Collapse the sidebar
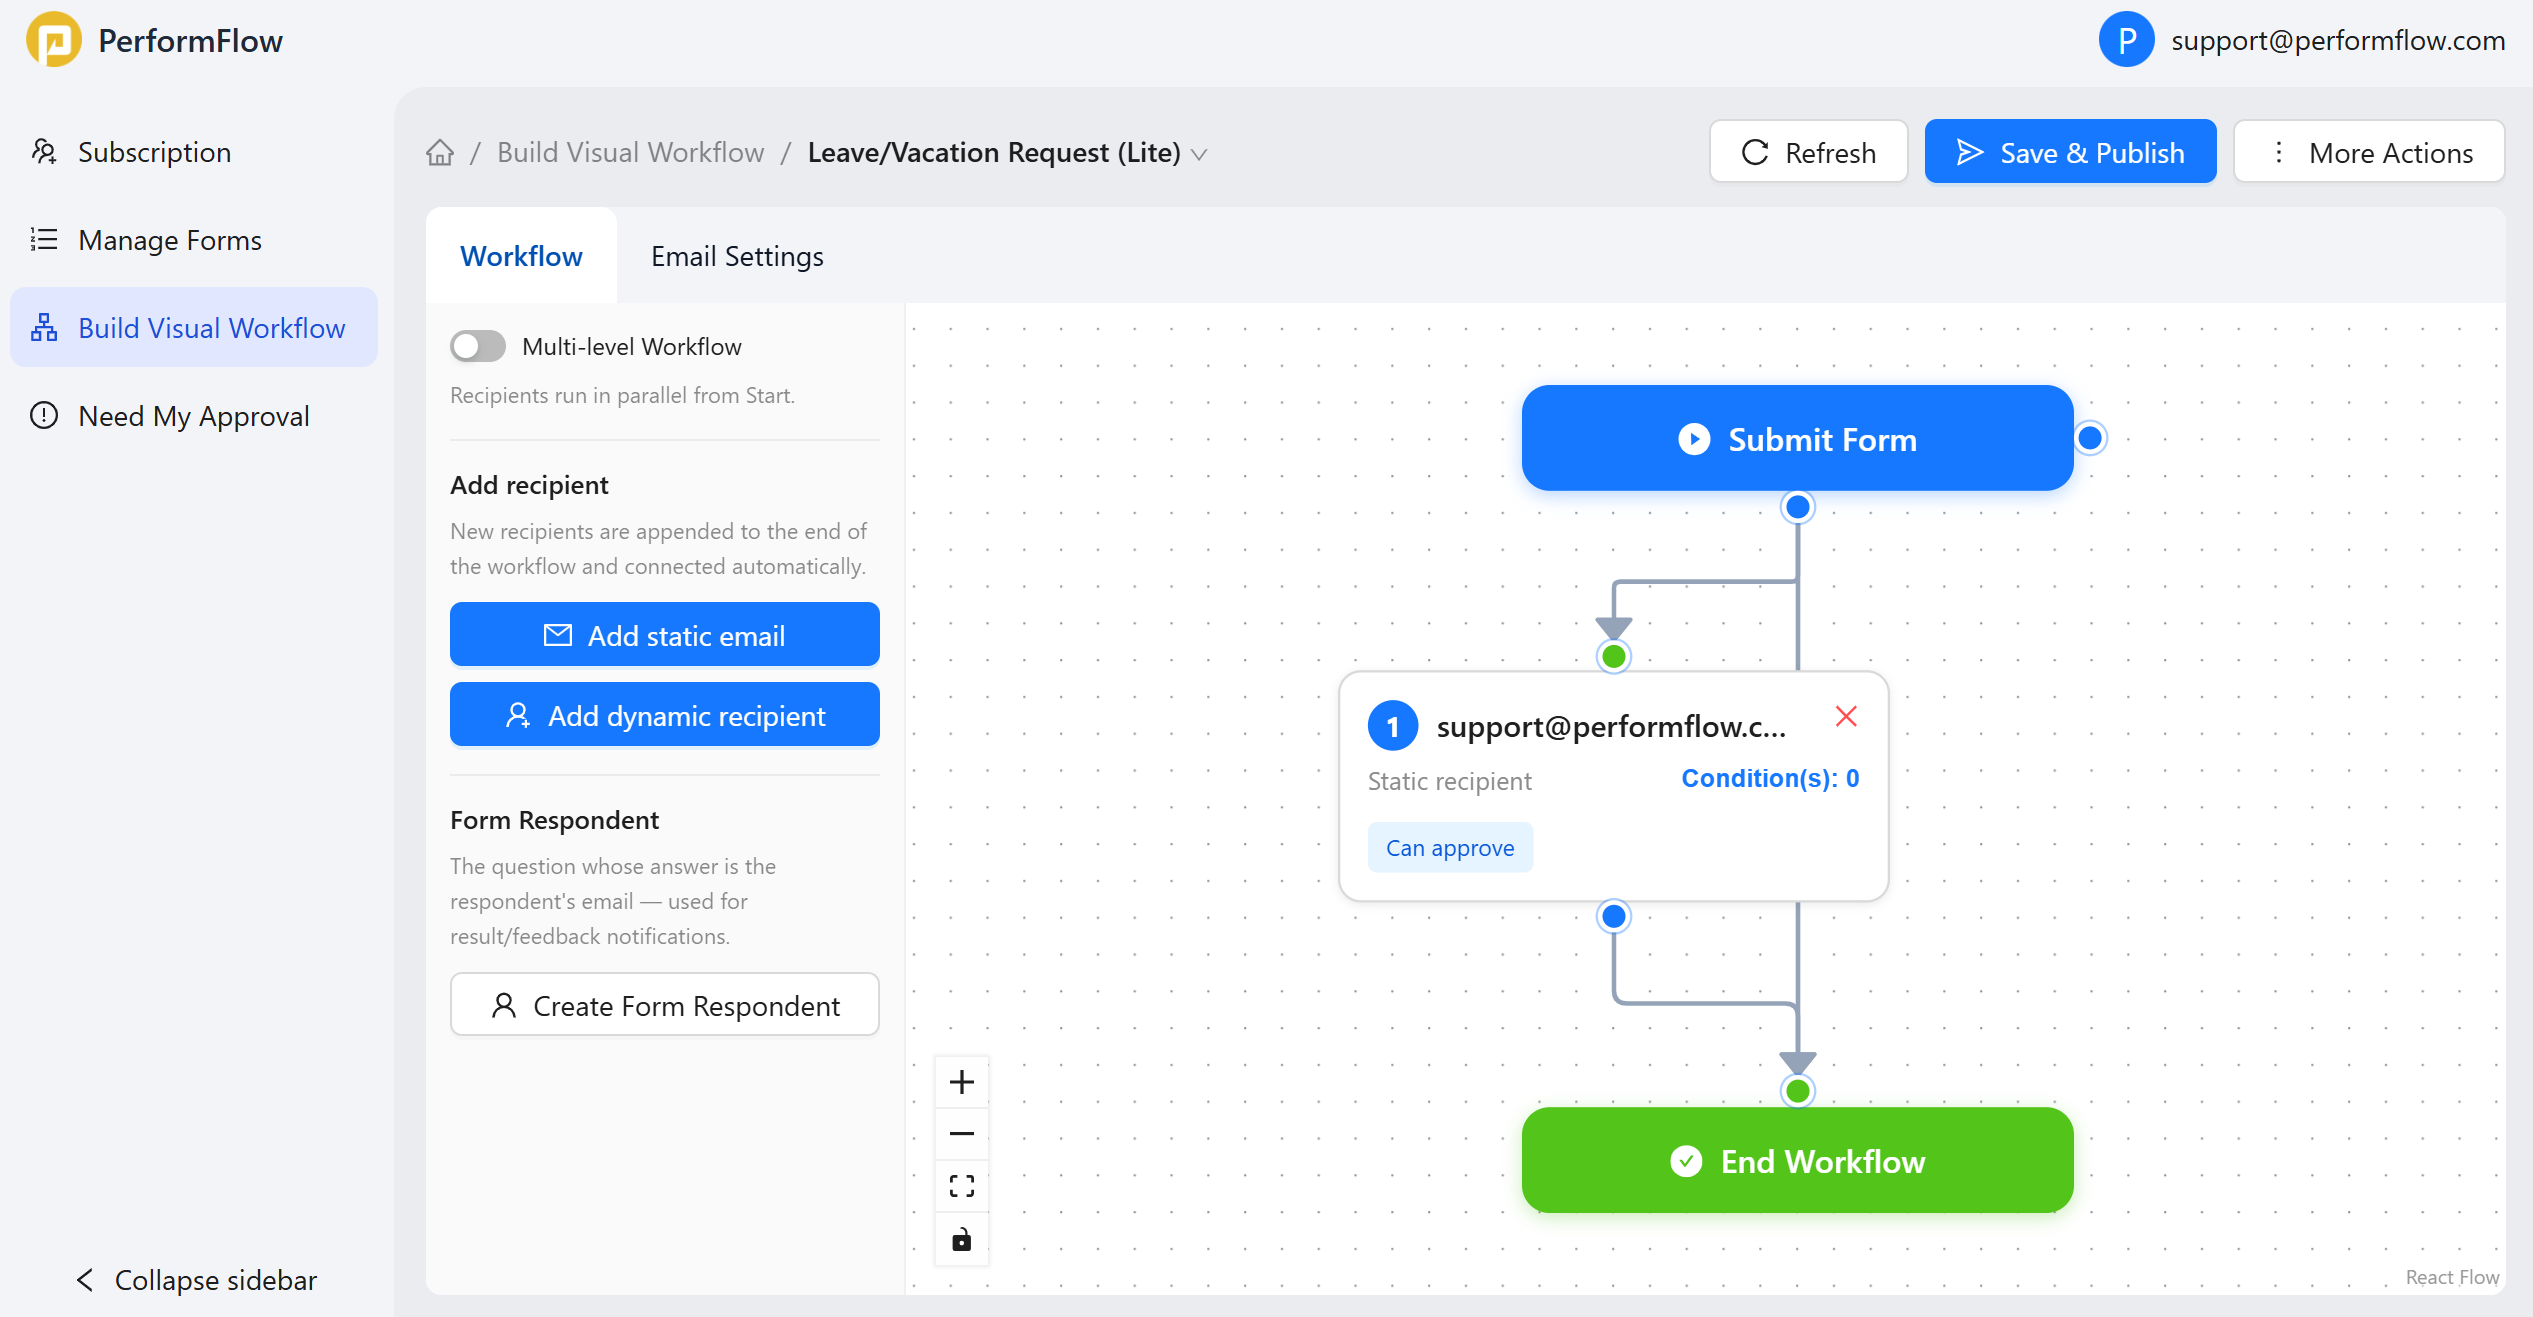Screen dimensions: 2533x1317 pyautogui.click(x=197, y=1280)
